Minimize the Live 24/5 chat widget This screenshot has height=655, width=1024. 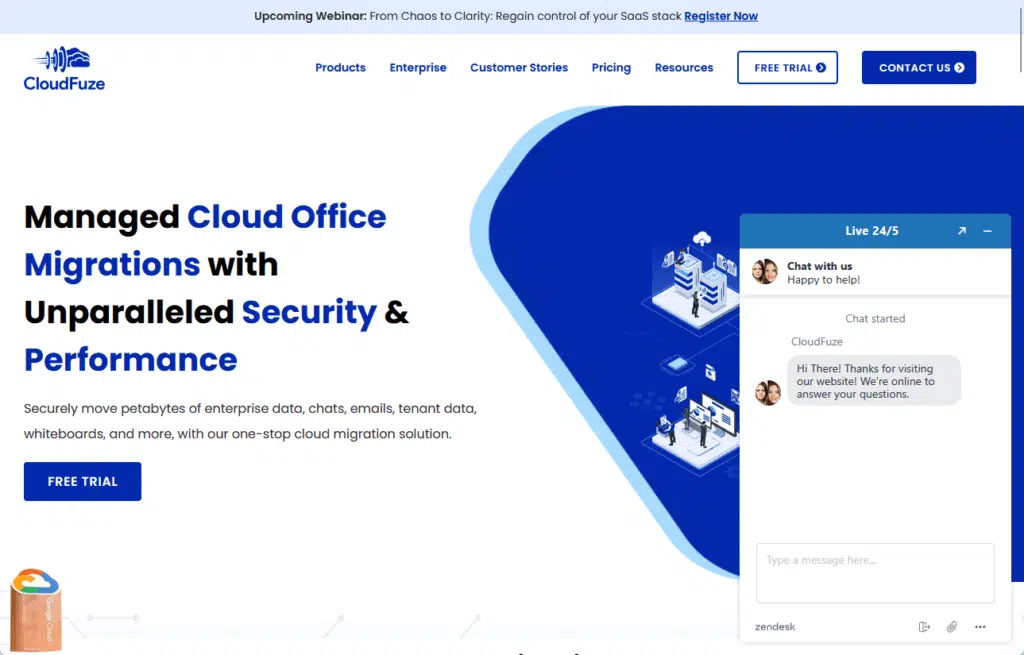(987, 231)
